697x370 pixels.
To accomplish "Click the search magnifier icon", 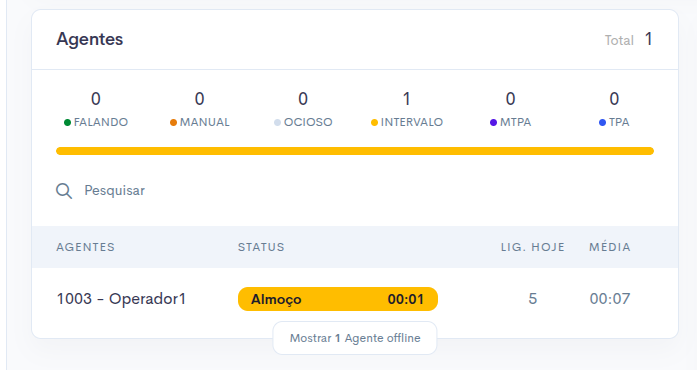I will point(64,191).
